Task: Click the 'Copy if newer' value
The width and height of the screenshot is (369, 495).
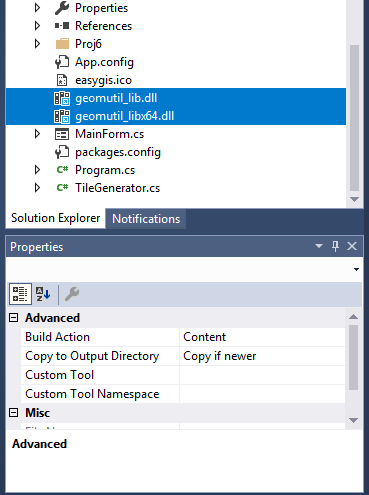Action: click(220, 356)
